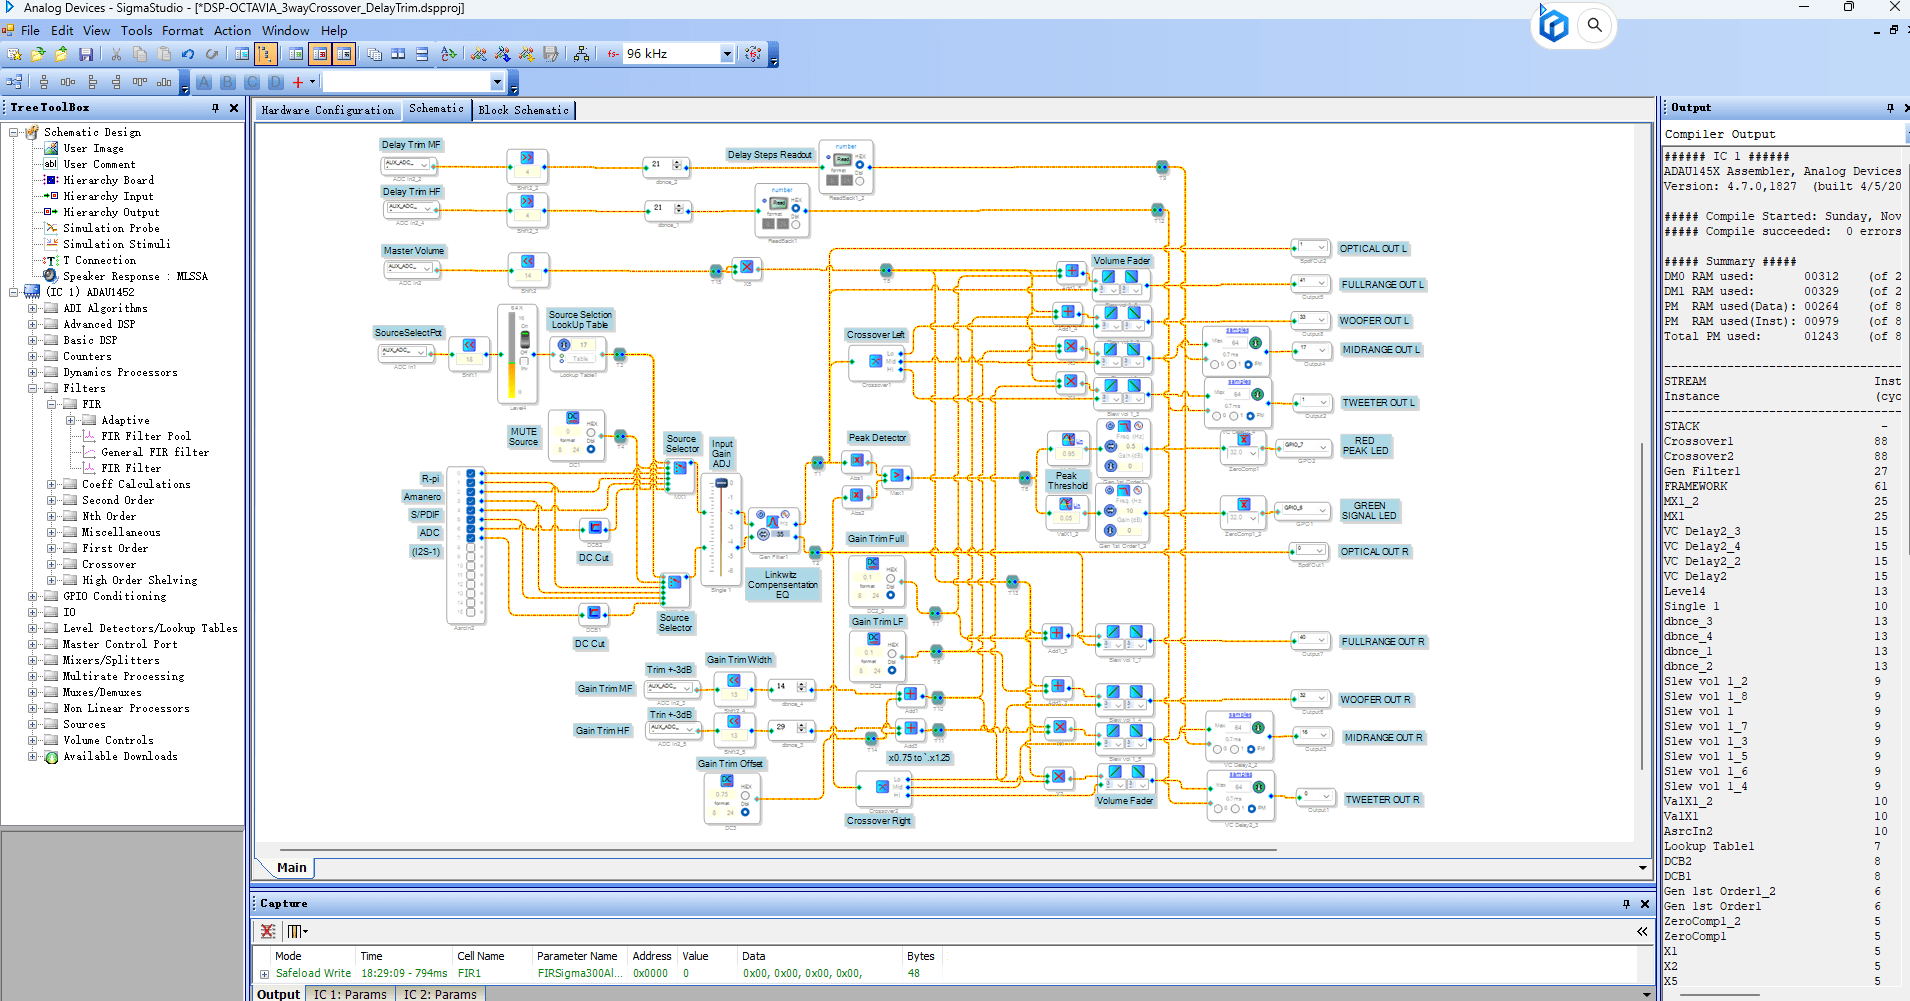1910x1001 pixels.
Task: Click the grayed D preset icon
Action: coord(276,82)
